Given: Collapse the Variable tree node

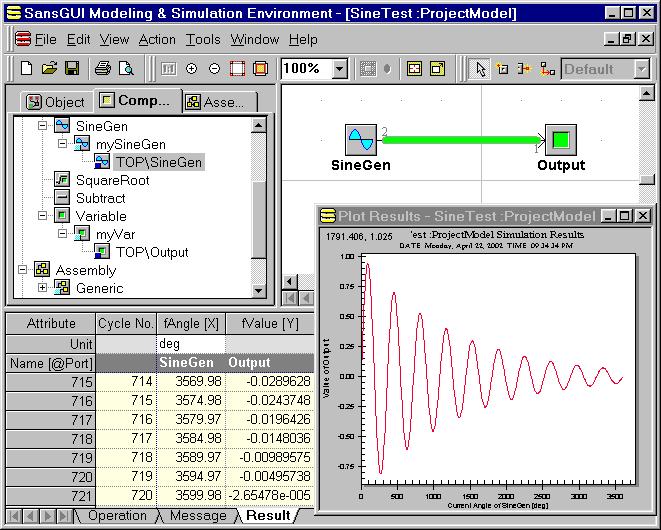Looking at the screenshot, I should pyautogui.click(x=43, y=216).
